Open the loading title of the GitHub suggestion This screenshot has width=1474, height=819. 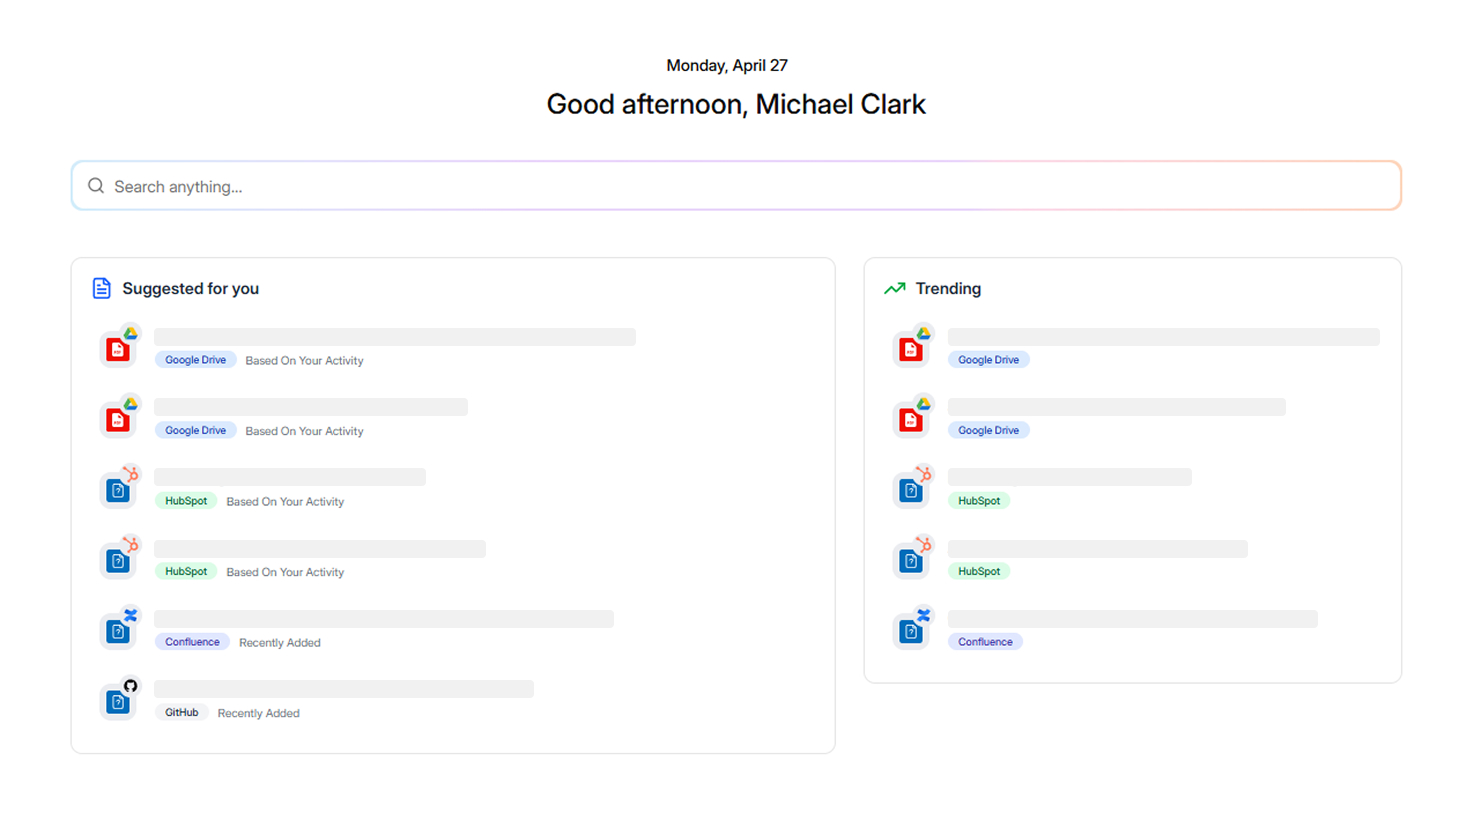pos(344,689)
